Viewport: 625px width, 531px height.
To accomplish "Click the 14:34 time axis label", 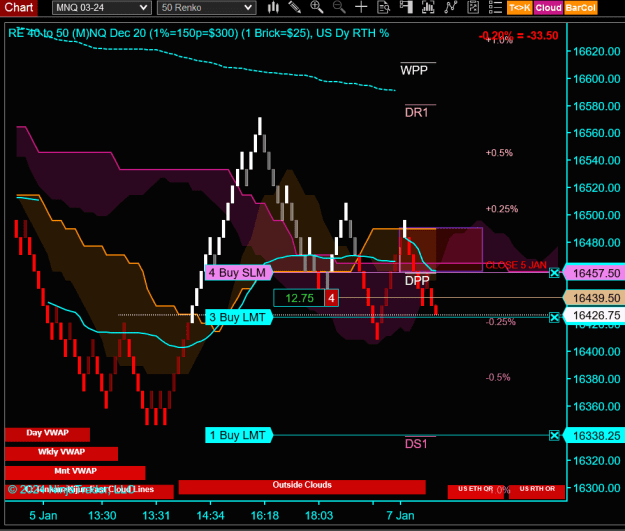I will point(210,516).
